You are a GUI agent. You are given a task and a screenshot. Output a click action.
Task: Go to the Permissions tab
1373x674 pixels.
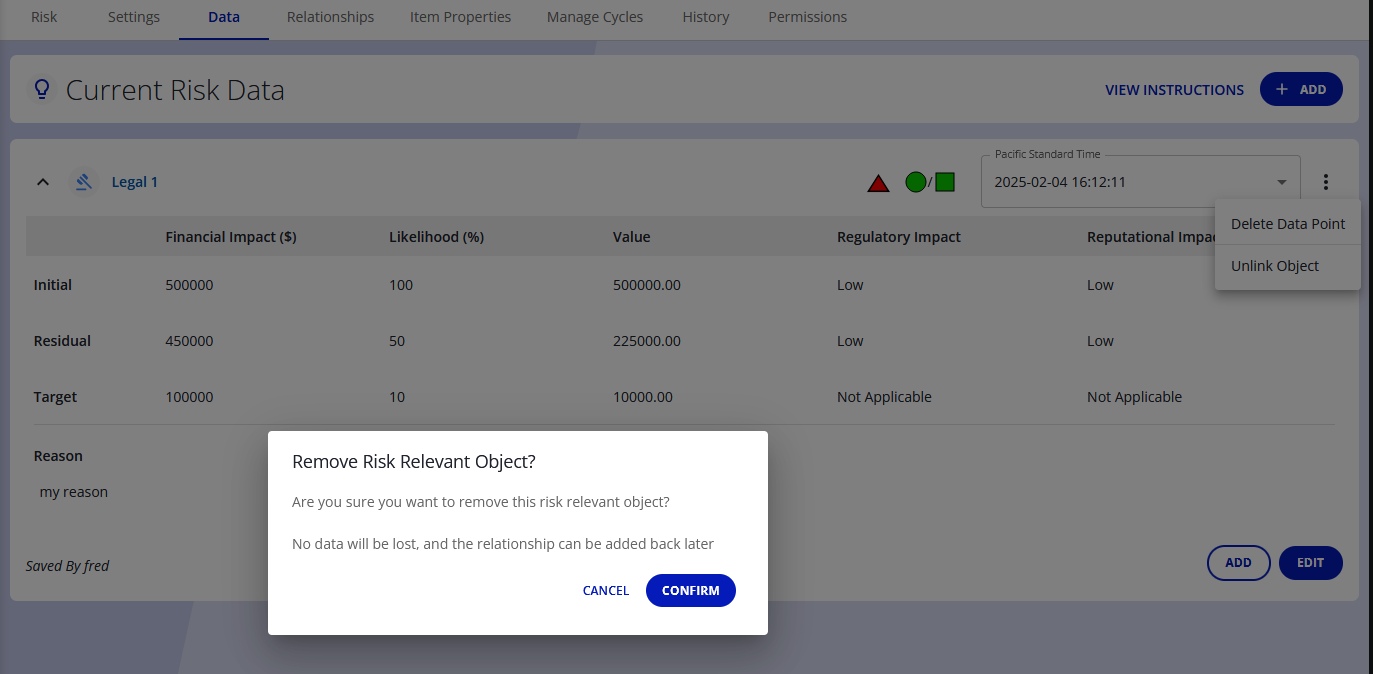tap(807, 17)
